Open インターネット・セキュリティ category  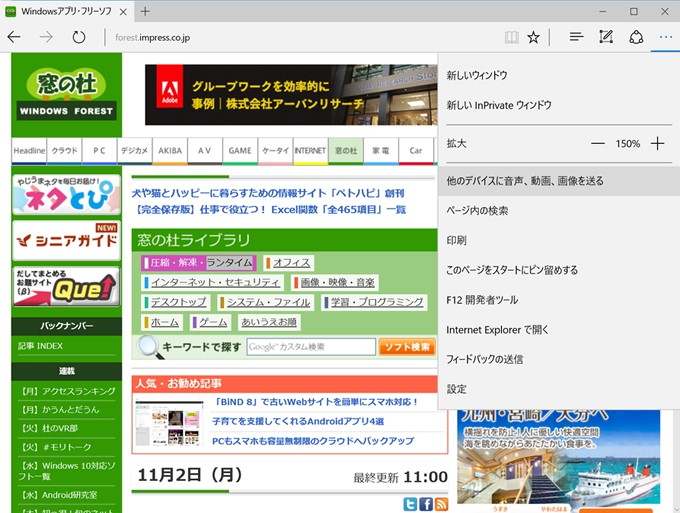(212, 283)
